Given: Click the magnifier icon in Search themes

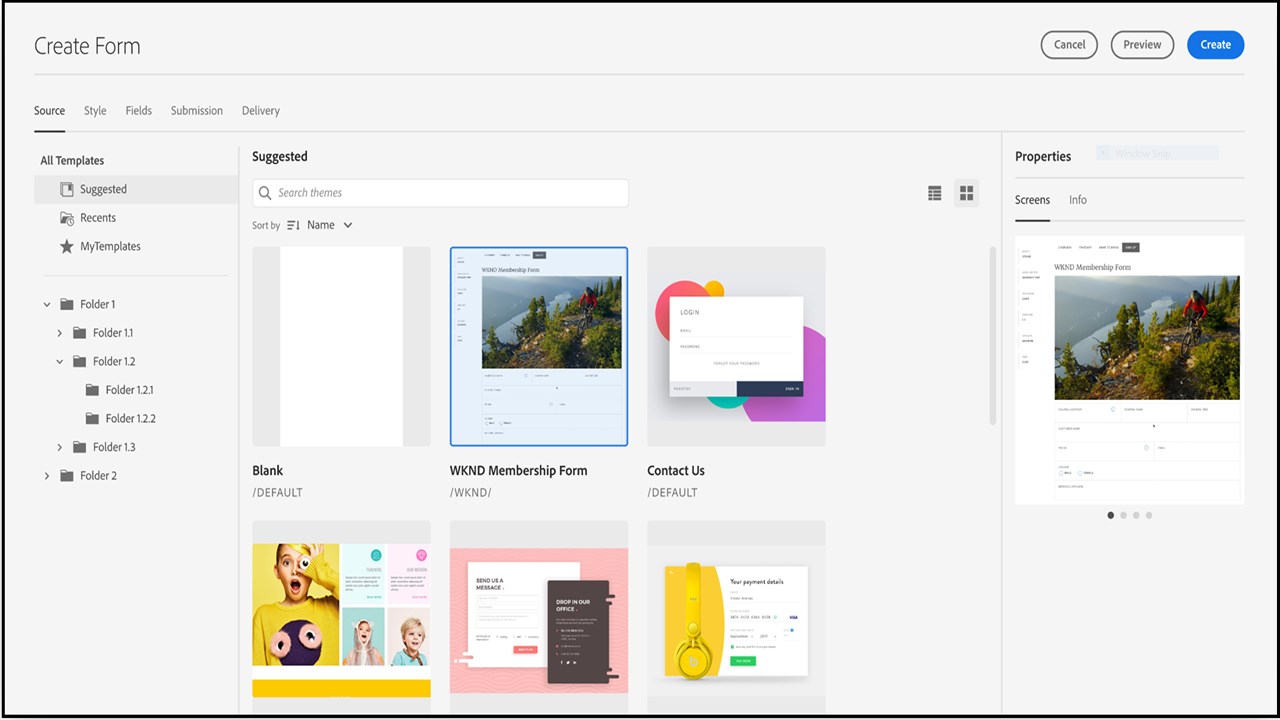Looking at the screenshot, I should 265,193.
